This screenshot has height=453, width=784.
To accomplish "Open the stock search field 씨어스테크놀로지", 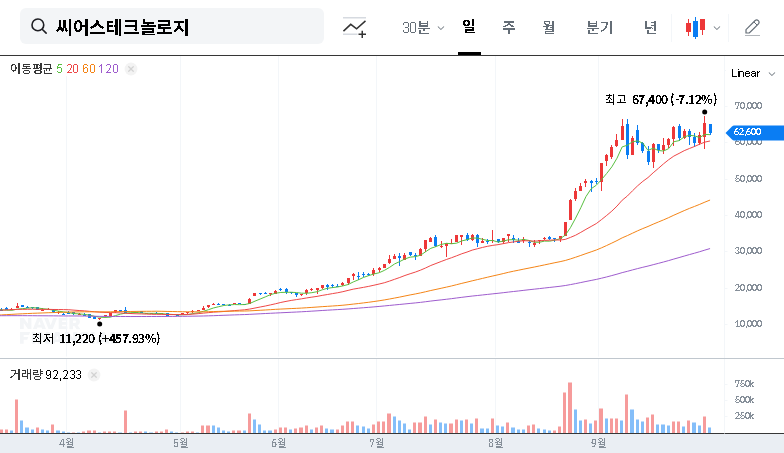I will 172,26.
